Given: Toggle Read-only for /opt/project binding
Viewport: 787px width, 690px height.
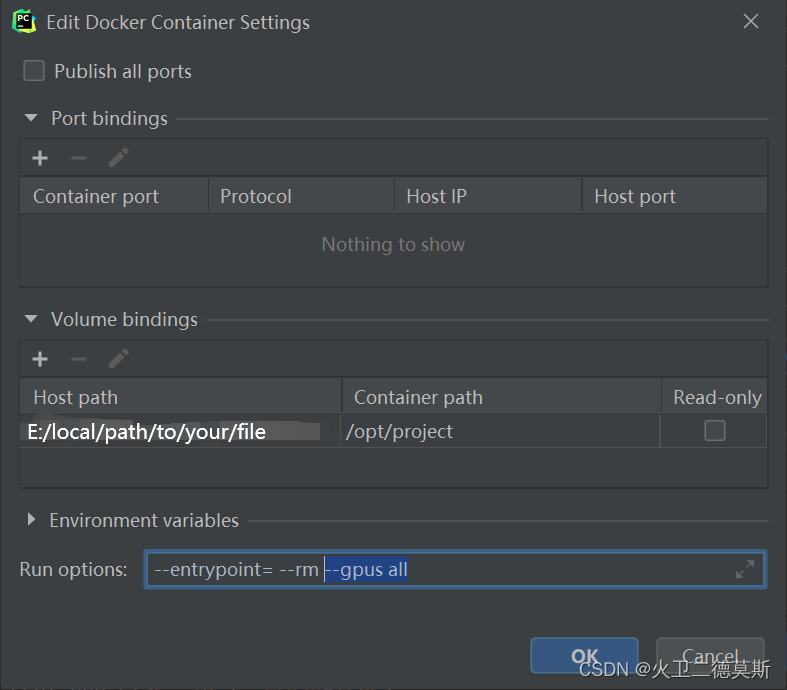Looking at the screenshot, I should (715, 431).
